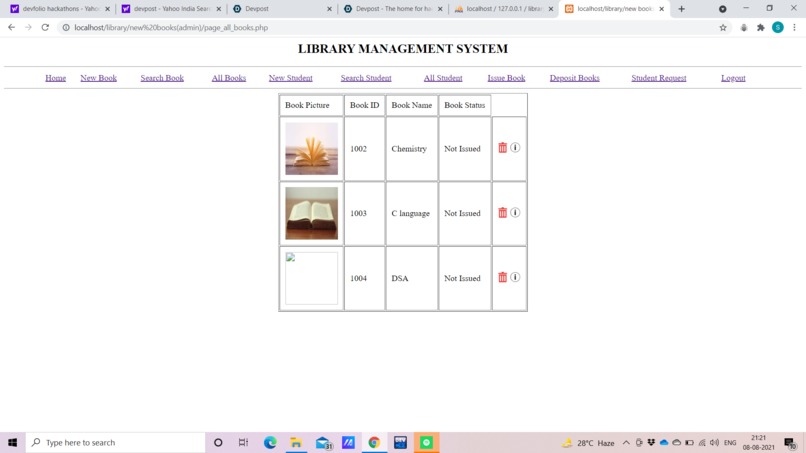806x453 pixels.
Task: Open the Deposit Books link
Action: 574,78
